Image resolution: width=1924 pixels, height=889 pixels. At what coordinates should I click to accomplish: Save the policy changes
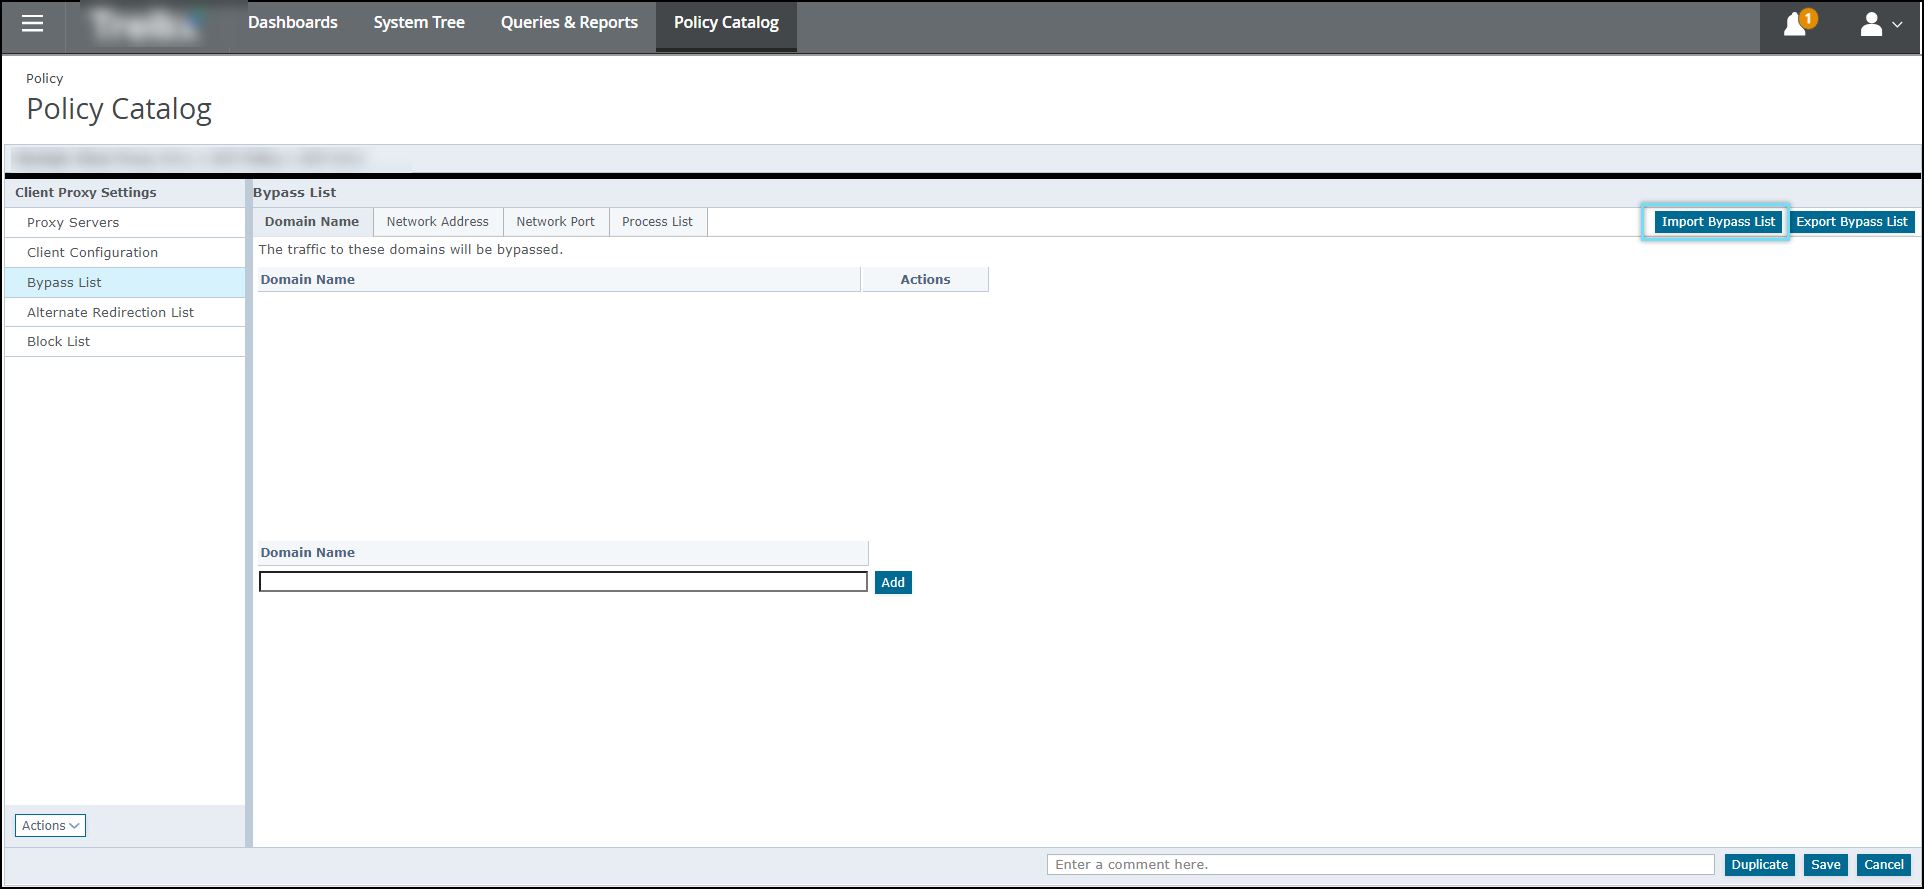(x=1825, y=865)
